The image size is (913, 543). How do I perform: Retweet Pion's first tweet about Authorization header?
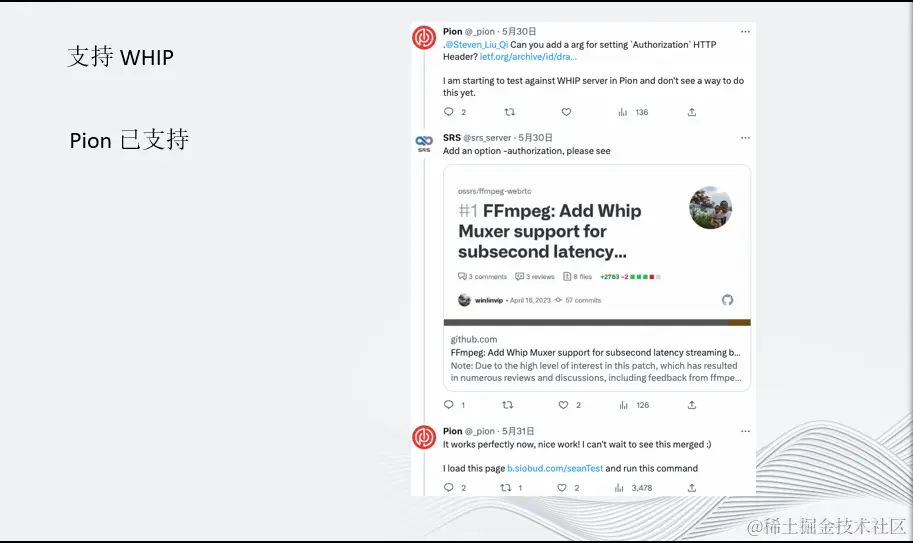click(509, 112)
